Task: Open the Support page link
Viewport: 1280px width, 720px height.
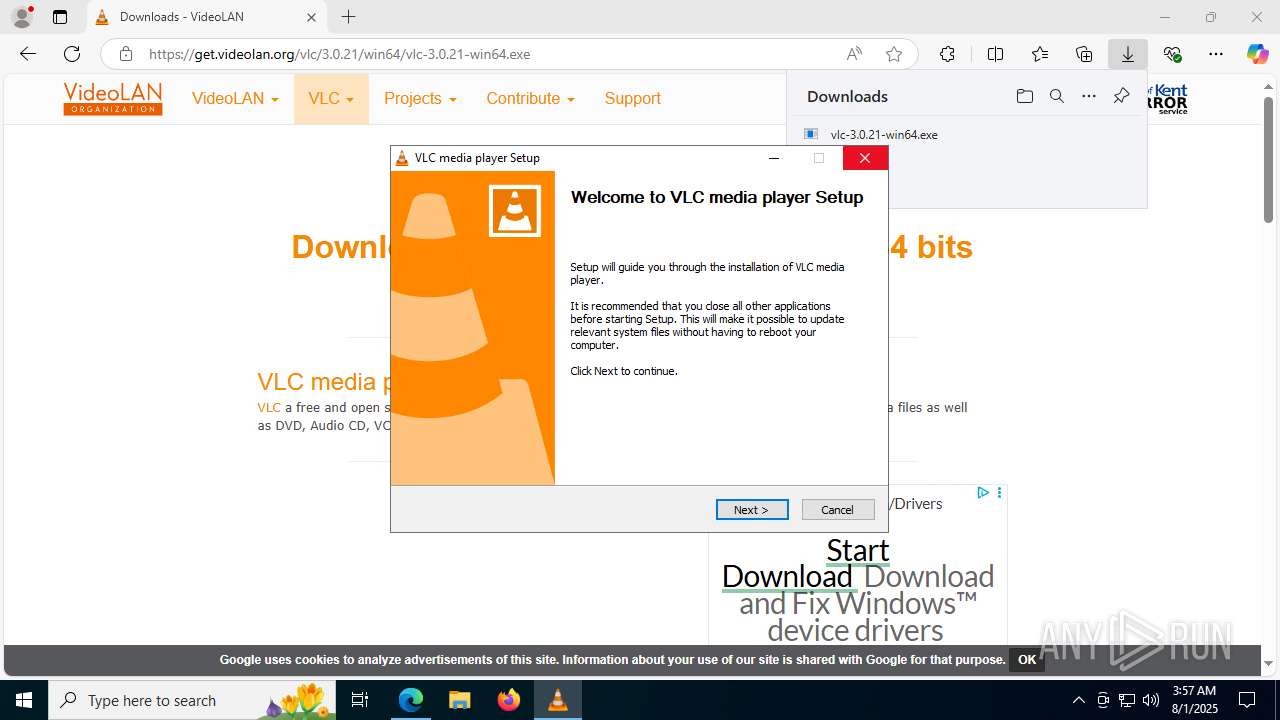Action: coord(632,98)
